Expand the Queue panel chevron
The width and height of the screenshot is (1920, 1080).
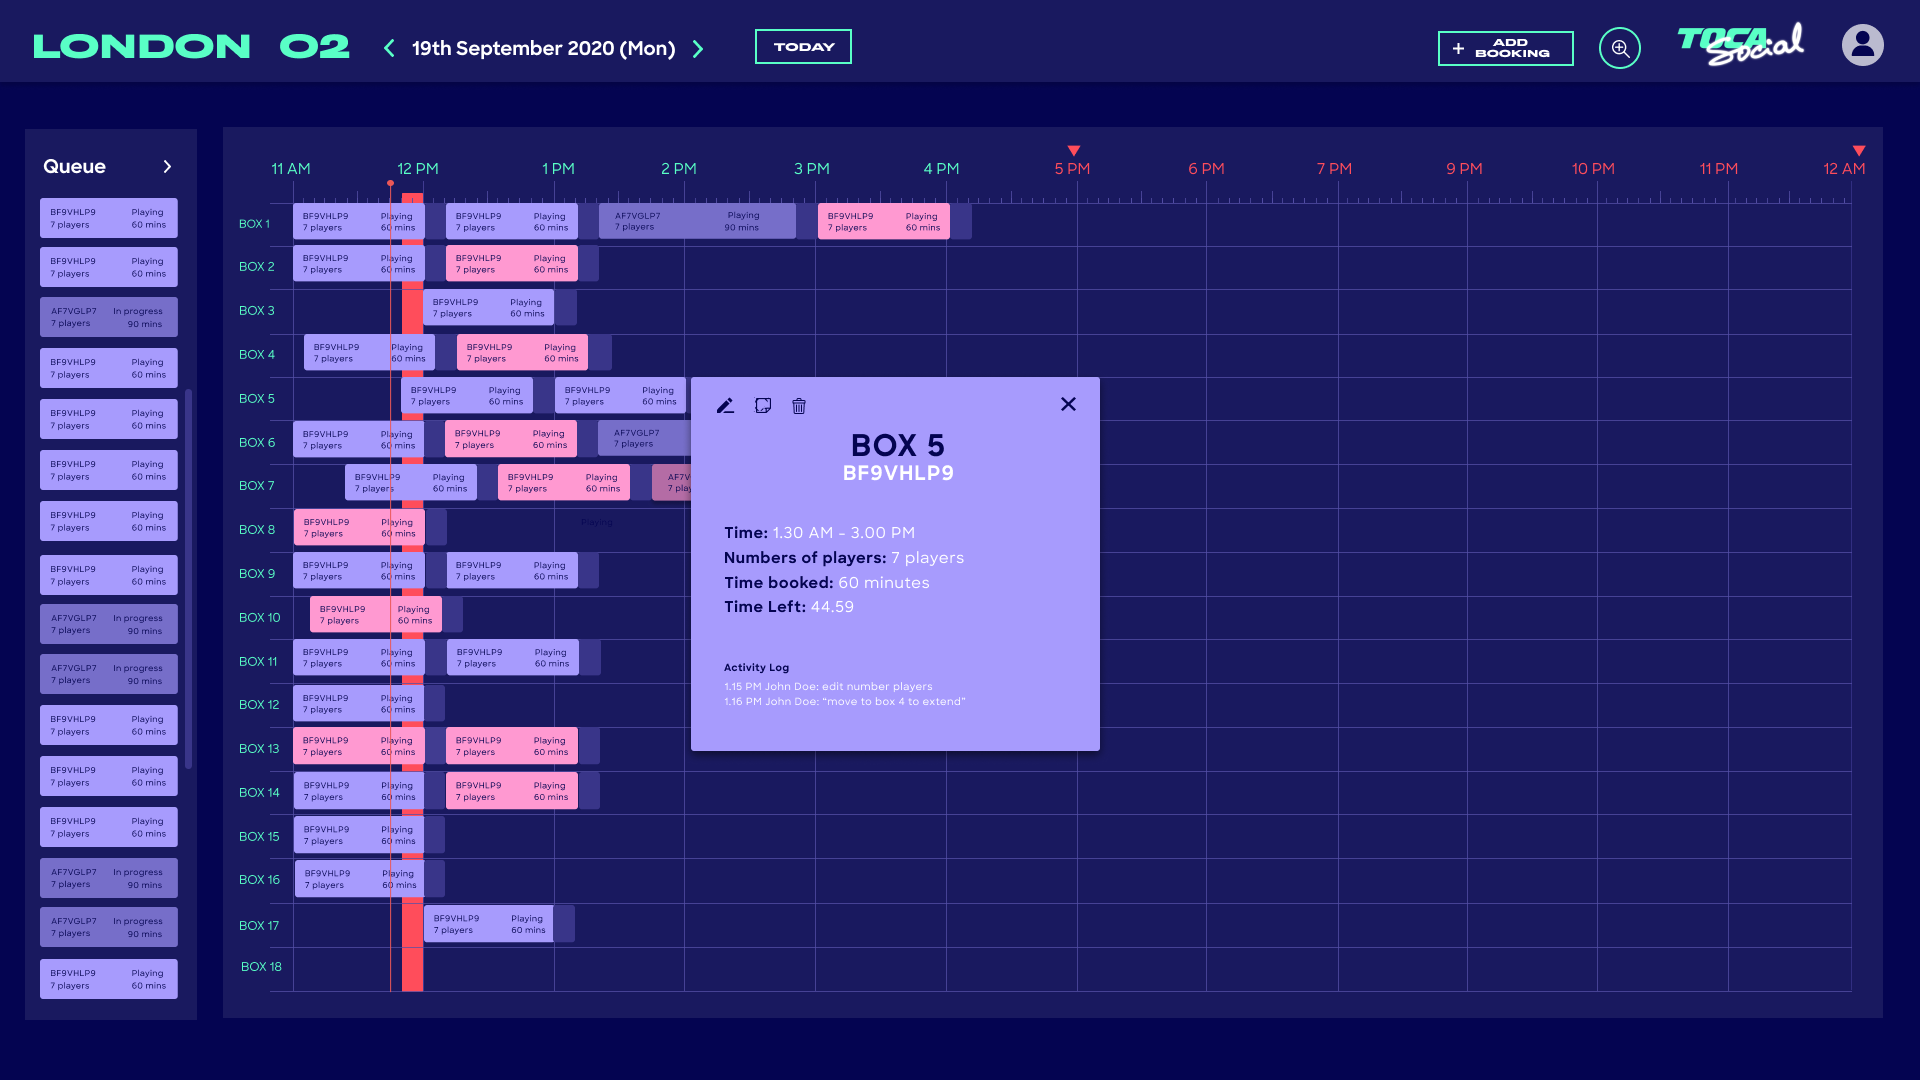pos(167,167)
